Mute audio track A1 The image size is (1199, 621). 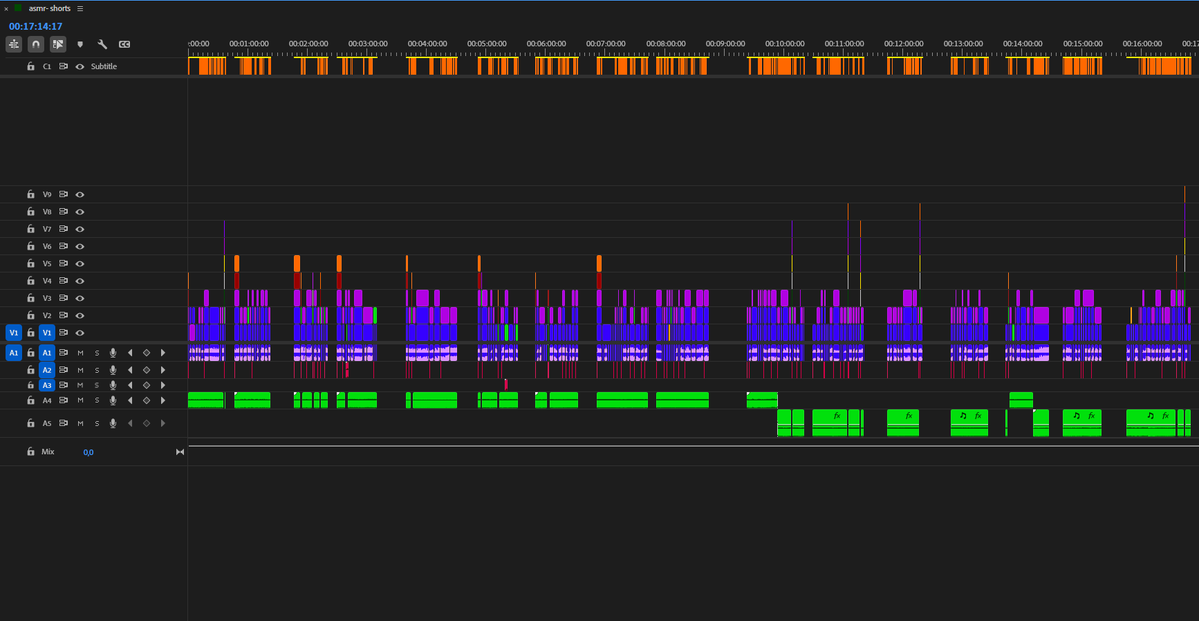click(80, 353)
